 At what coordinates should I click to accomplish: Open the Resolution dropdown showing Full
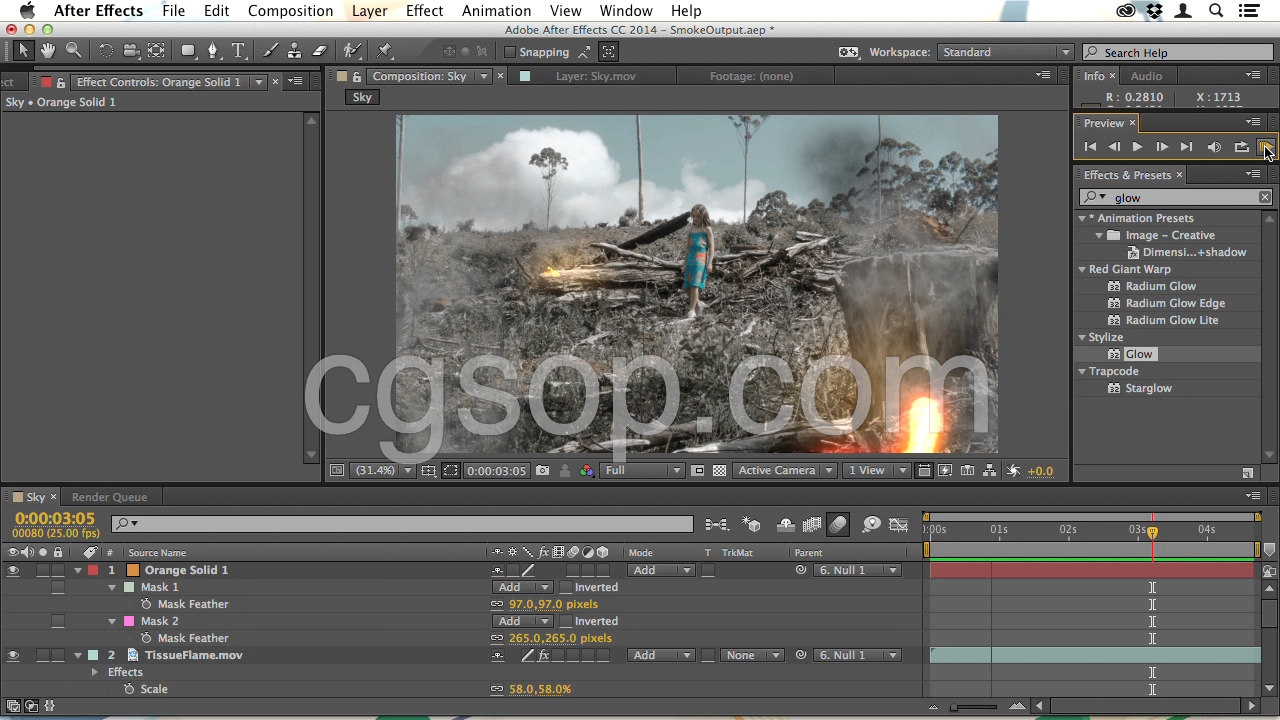(642, 471)
